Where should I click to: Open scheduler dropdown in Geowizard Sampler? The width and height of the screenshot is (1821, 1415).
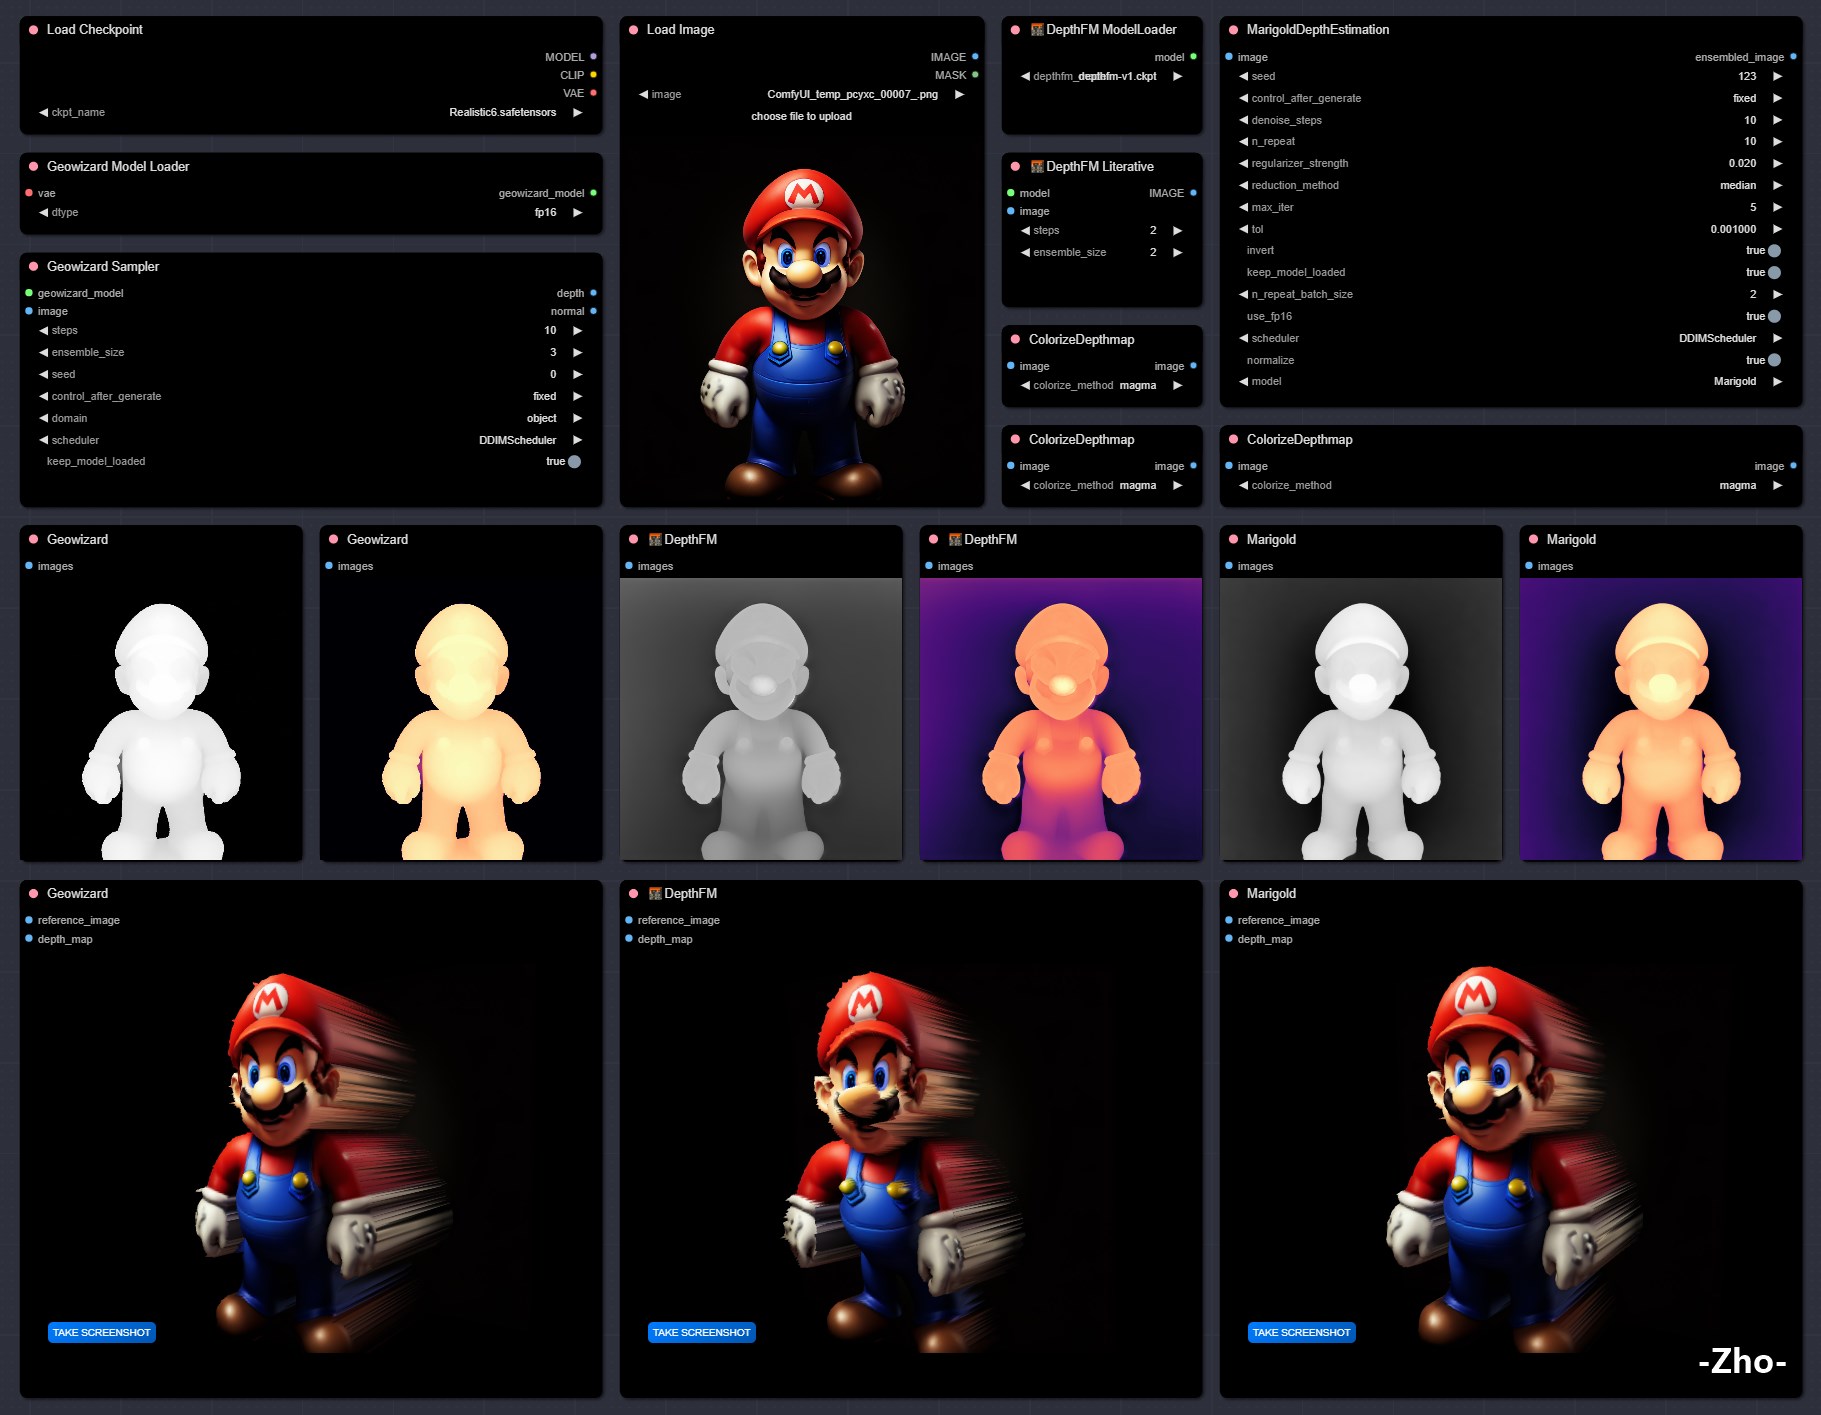(311, 441)
